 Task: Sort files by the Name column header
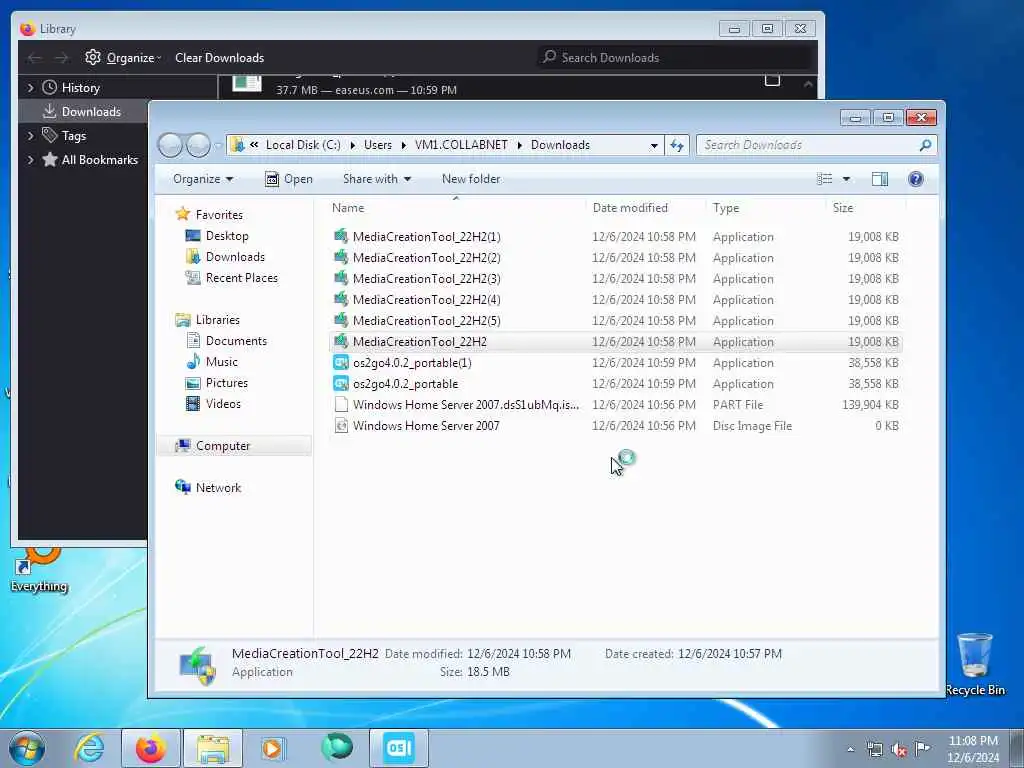[x=456, y=208]
